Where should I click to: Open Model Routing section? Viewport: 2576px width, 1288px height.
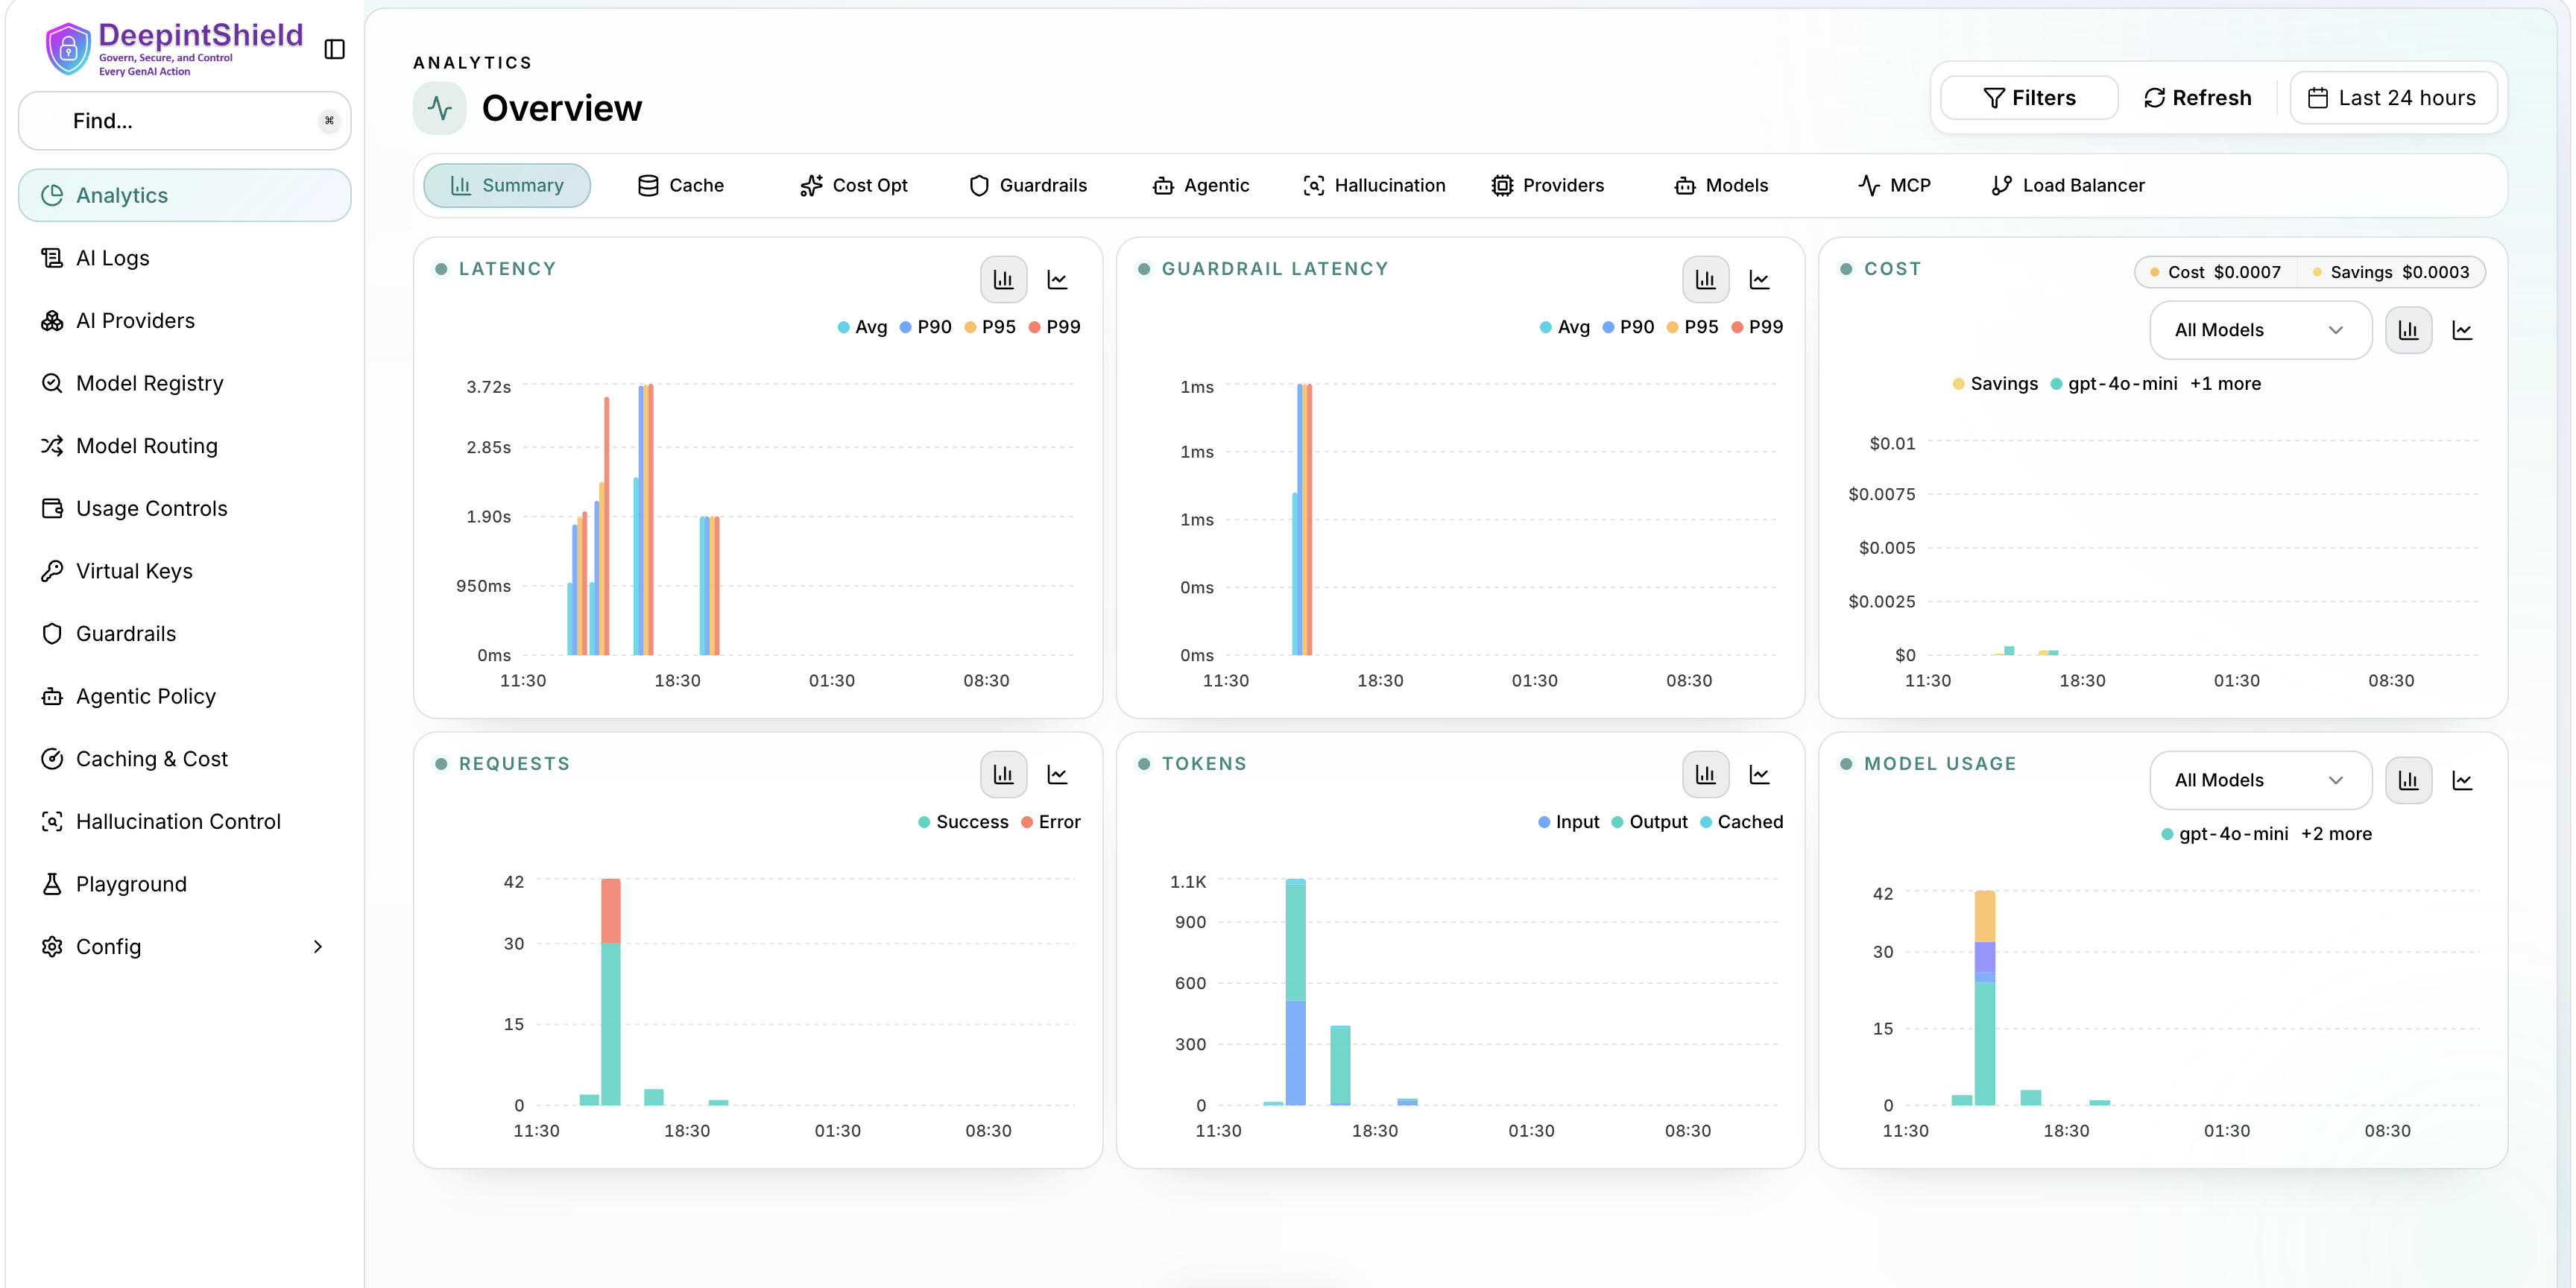[x=185, y=446]
